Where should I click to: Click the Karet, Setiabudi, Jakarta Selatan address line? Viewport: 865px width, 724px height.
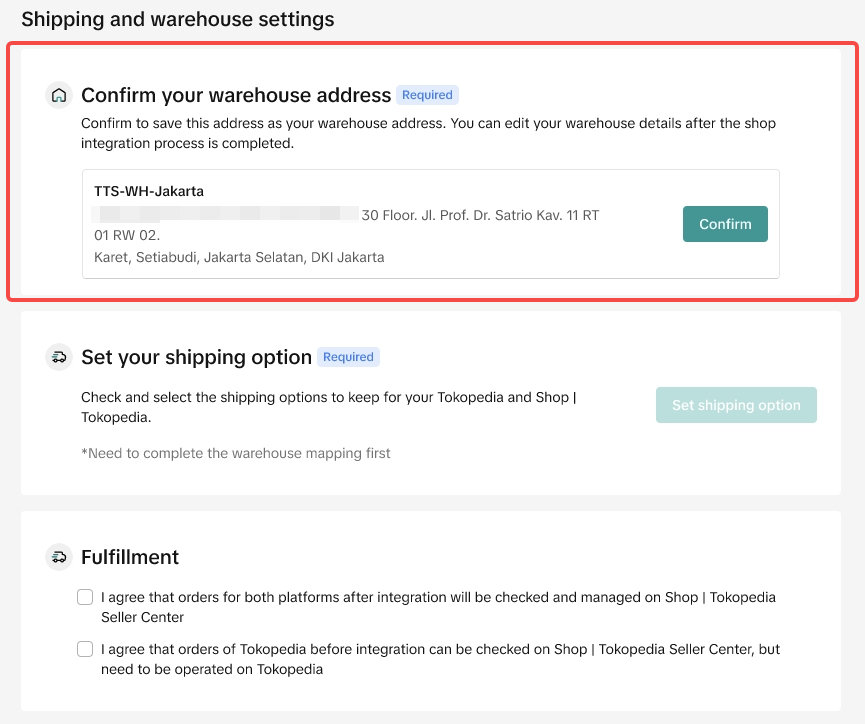pyautogui.click(x=239, y=257)
